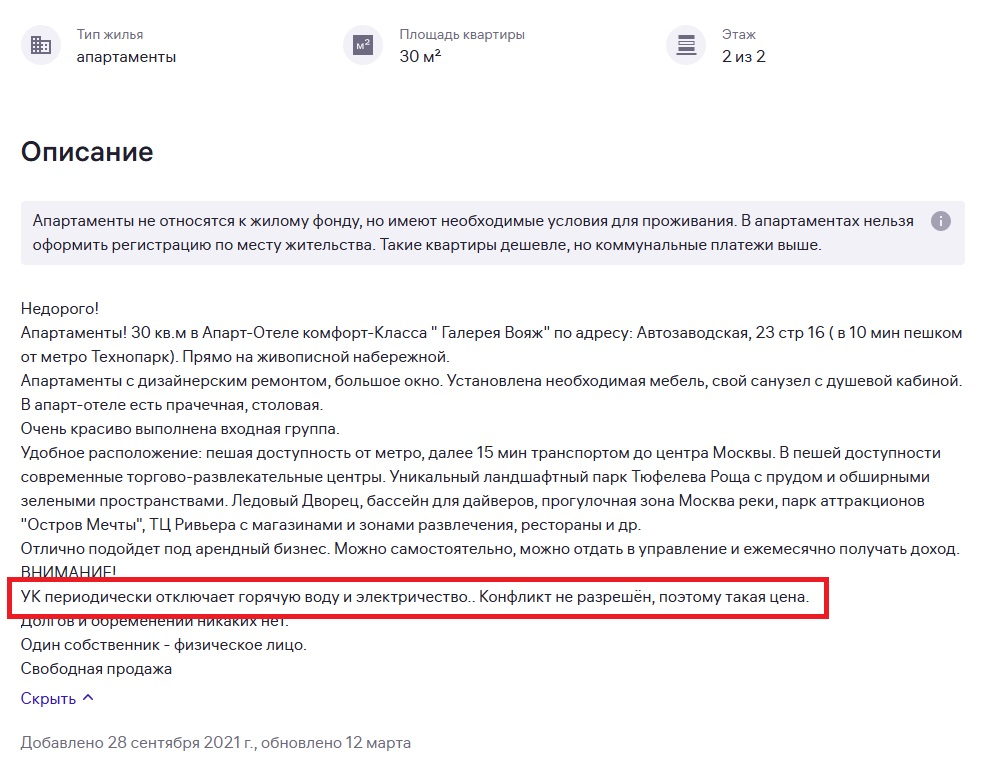Click the info icon in the apartments notice
The image size is (987, 772).
[x=940, y=221]
